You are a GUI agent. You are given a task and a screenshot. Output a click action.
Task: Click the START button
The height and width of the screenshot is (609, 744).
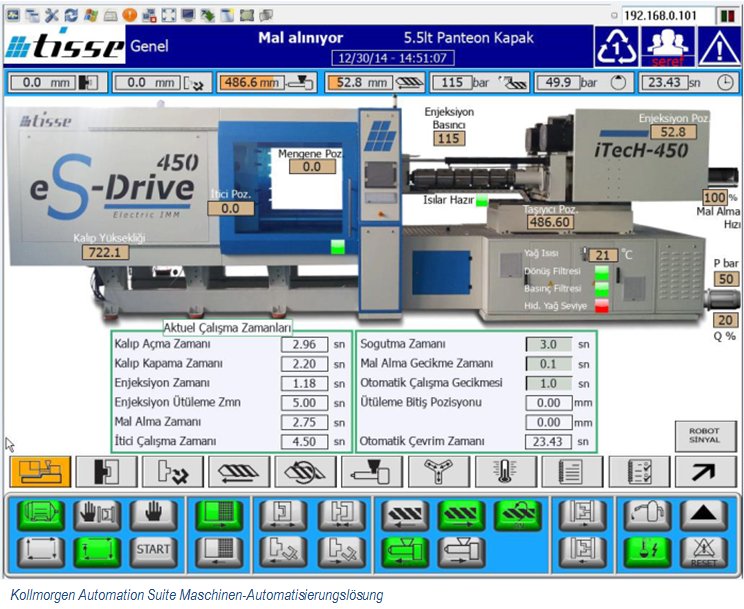click(153, 552)
